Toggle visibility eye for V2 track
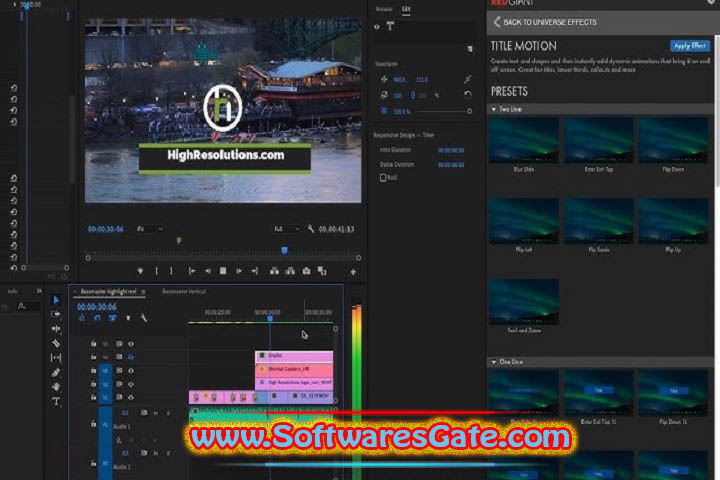 [x=131, y=384]
